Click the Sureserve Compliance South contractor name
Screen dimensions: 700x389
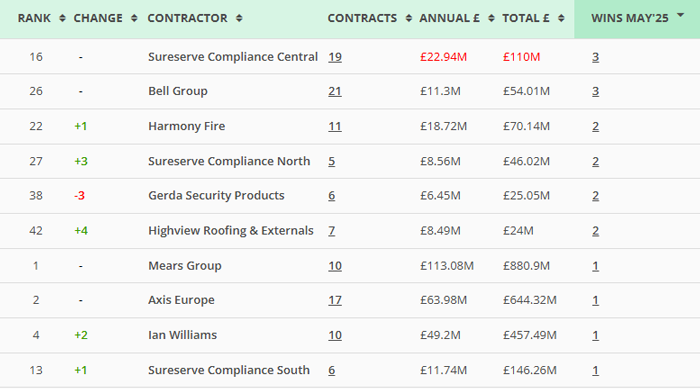click(x=229, y=370)
